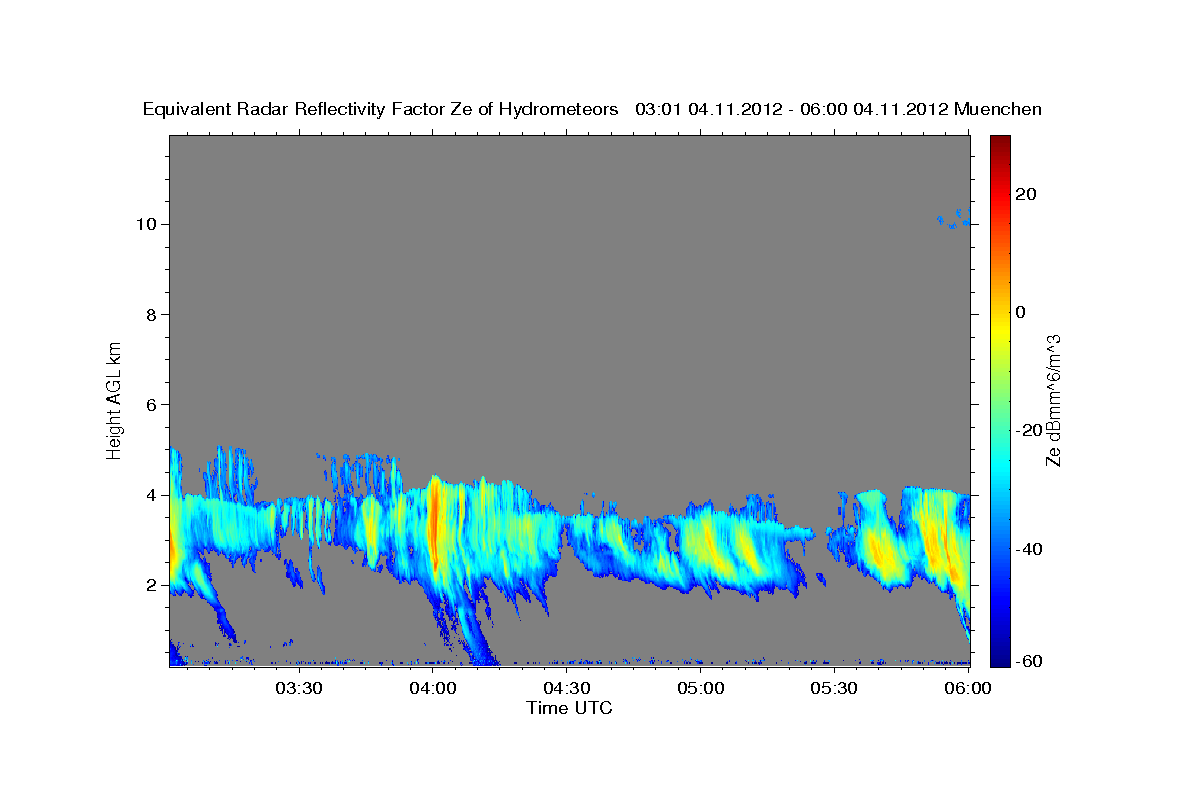Click the height tick label '10'
The width and height of the screenshot is (1200, 800).
pos(147,224)
